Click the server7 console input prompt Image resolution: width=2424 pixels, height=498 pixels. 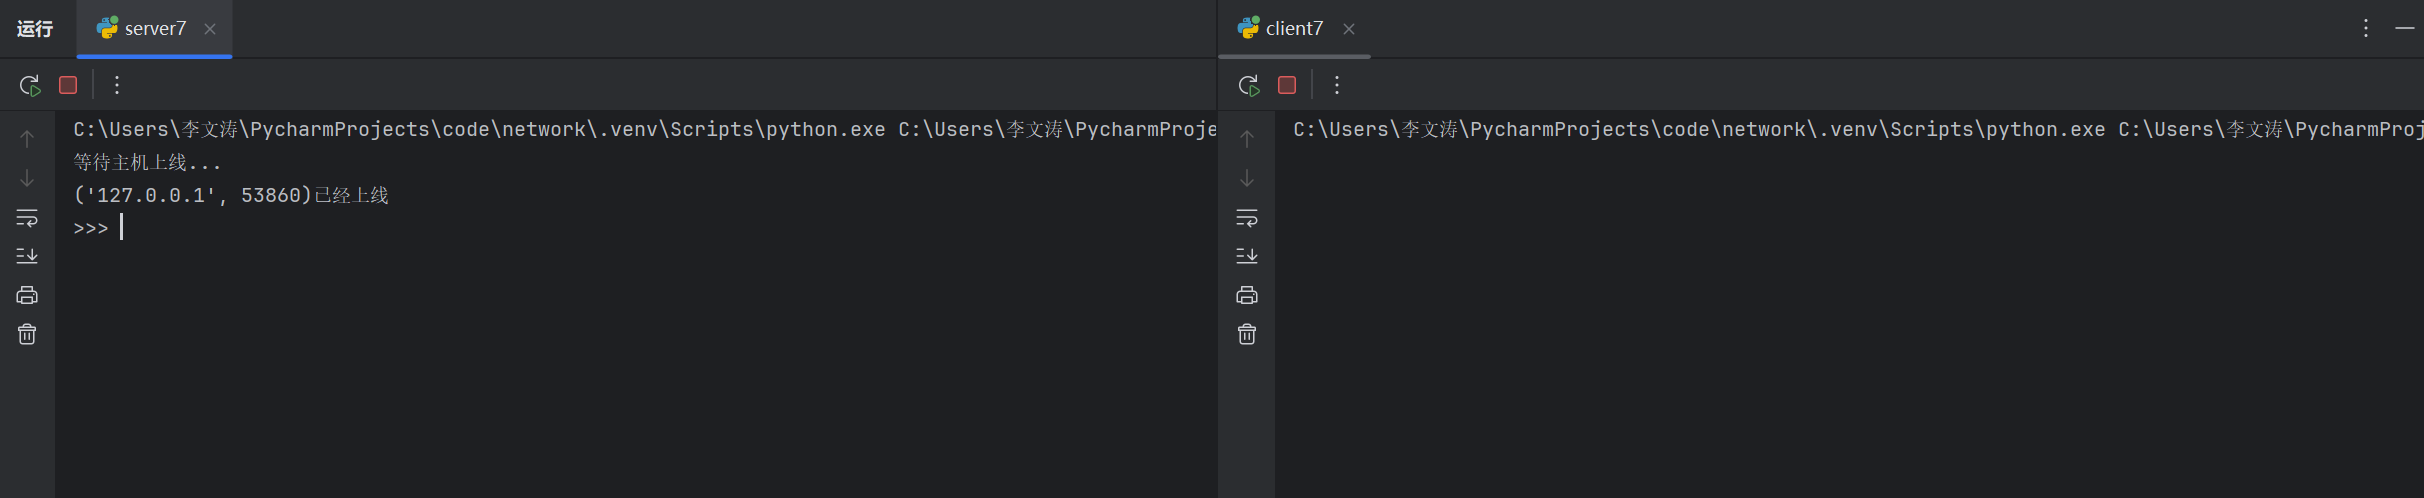tap(122, 228)
